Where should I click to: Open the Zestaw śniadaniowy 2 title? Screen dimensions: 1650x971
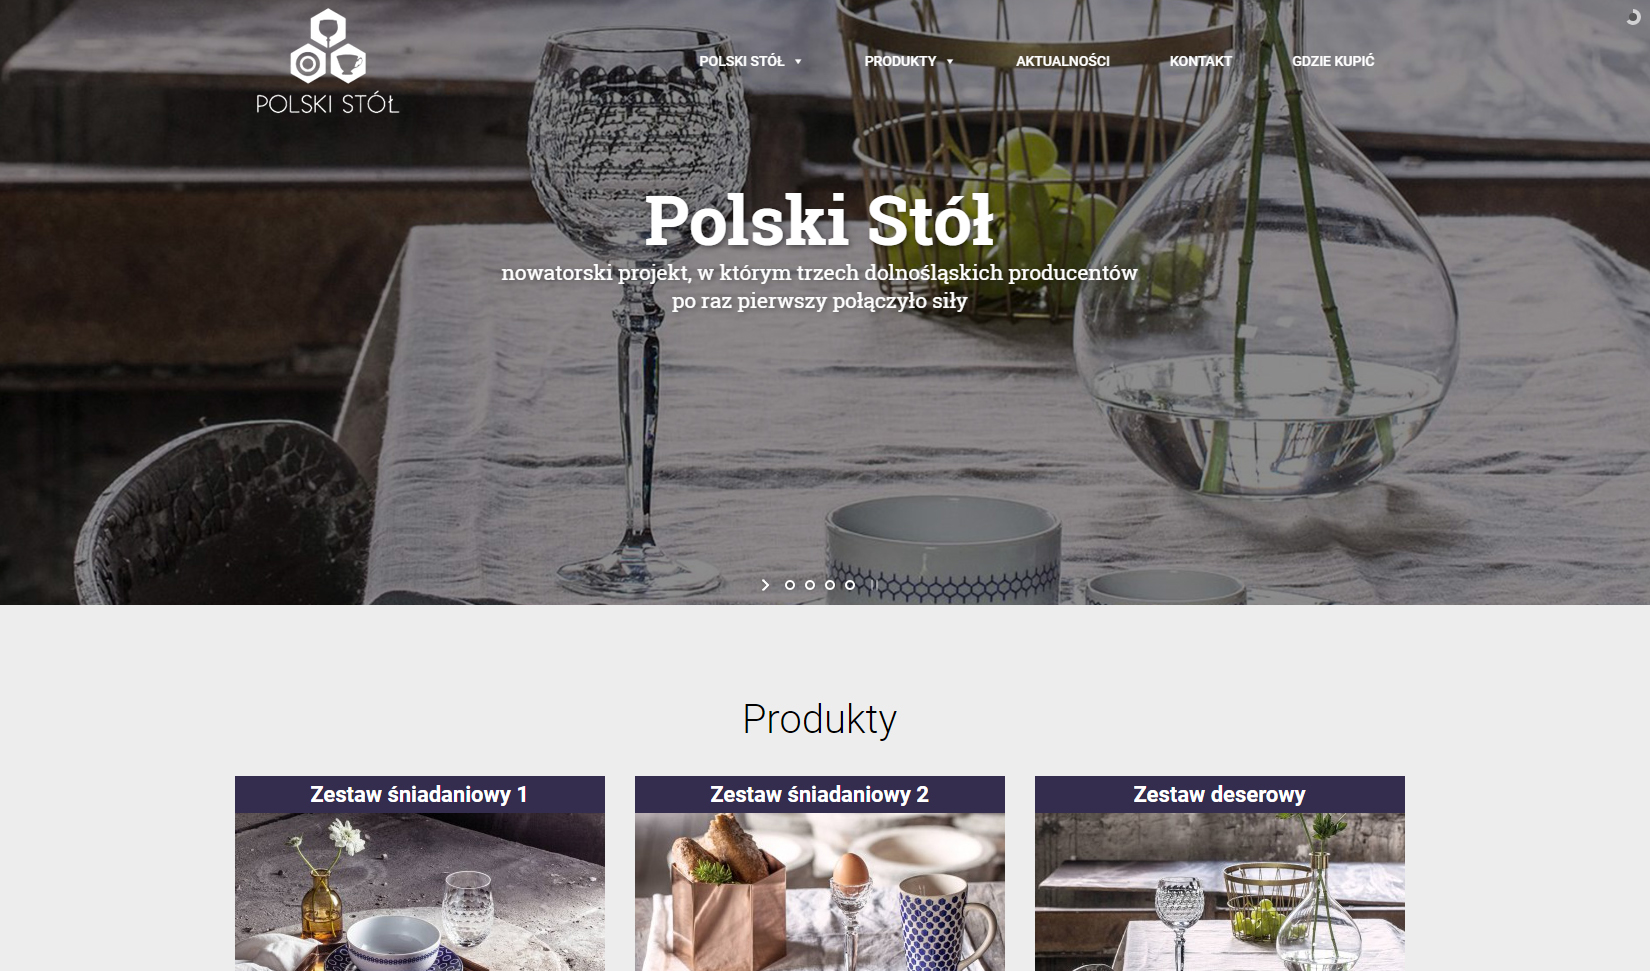(x=820, y=794)
